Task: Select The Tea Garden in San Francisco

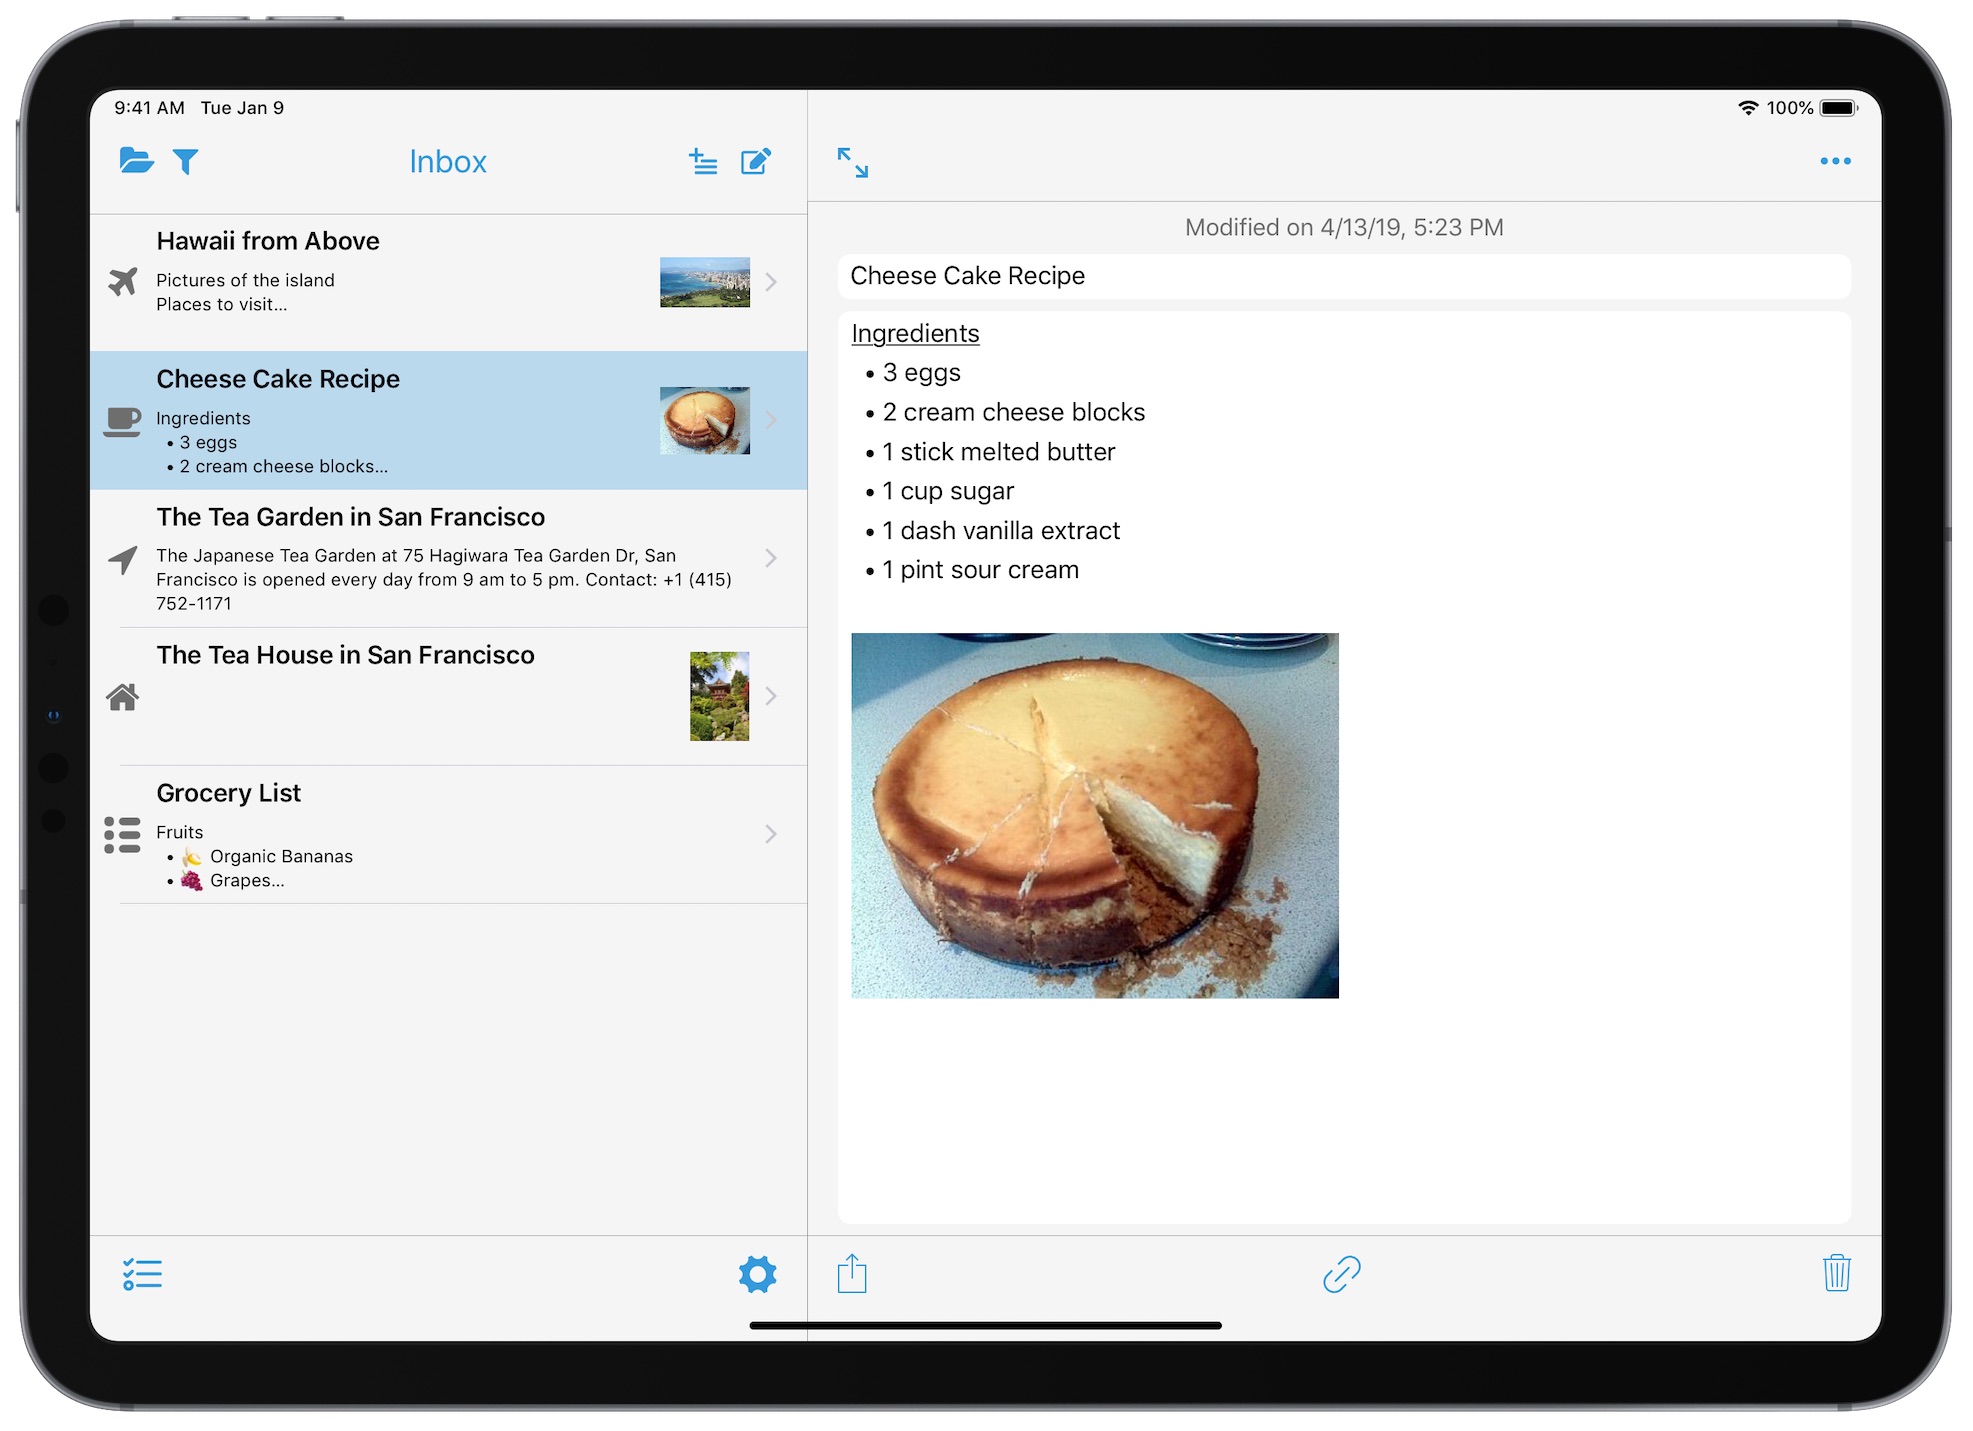Action: pyautogui.click(x=448, y=558)
